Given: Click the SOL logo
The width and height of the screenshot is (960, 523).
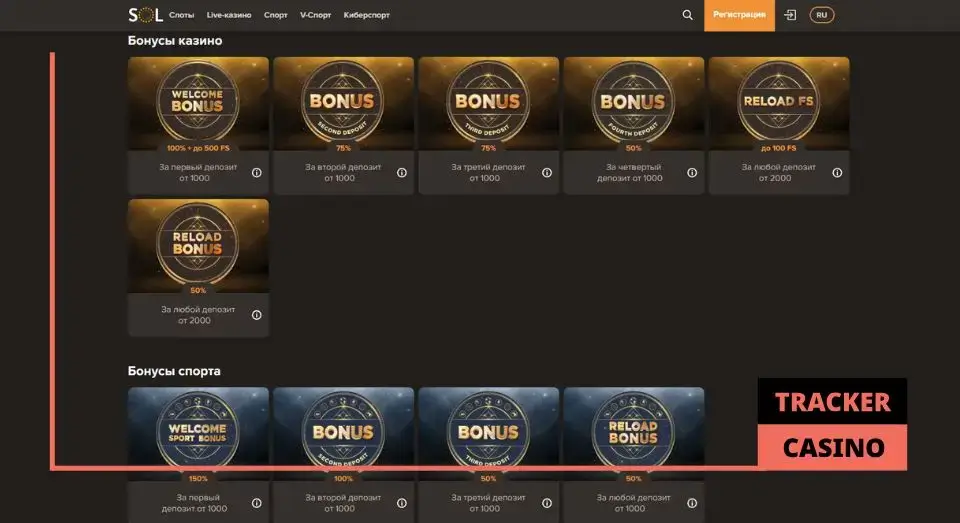Looking at the screenshot, I should [145, 15].
